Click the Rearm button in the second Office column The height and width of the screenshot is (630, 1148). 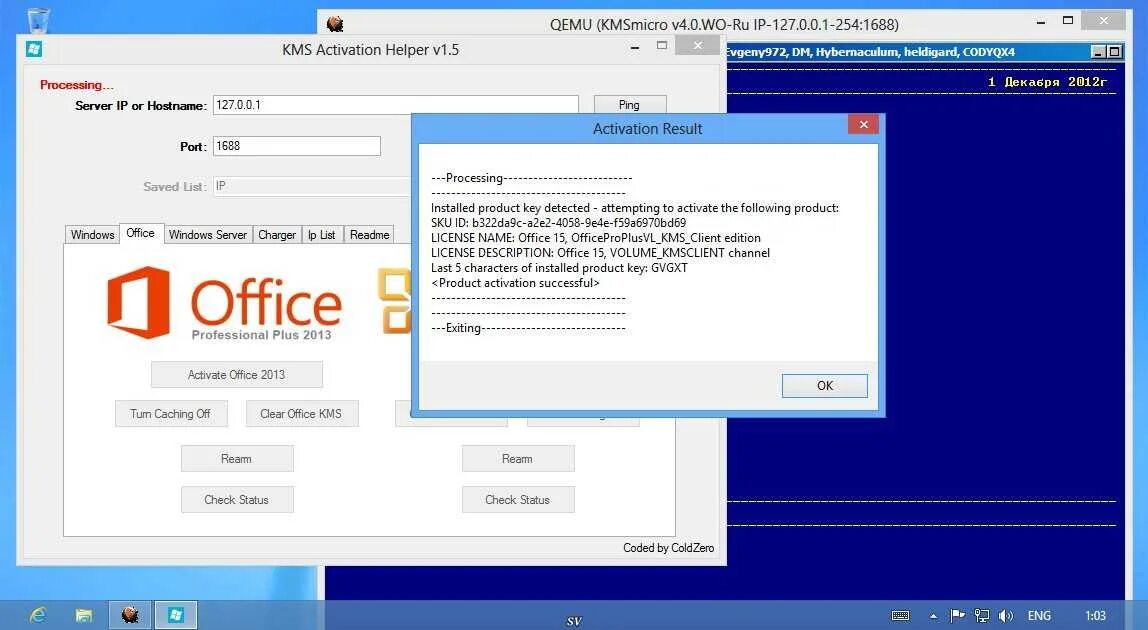pyautogui.click(x=518, y=459)
